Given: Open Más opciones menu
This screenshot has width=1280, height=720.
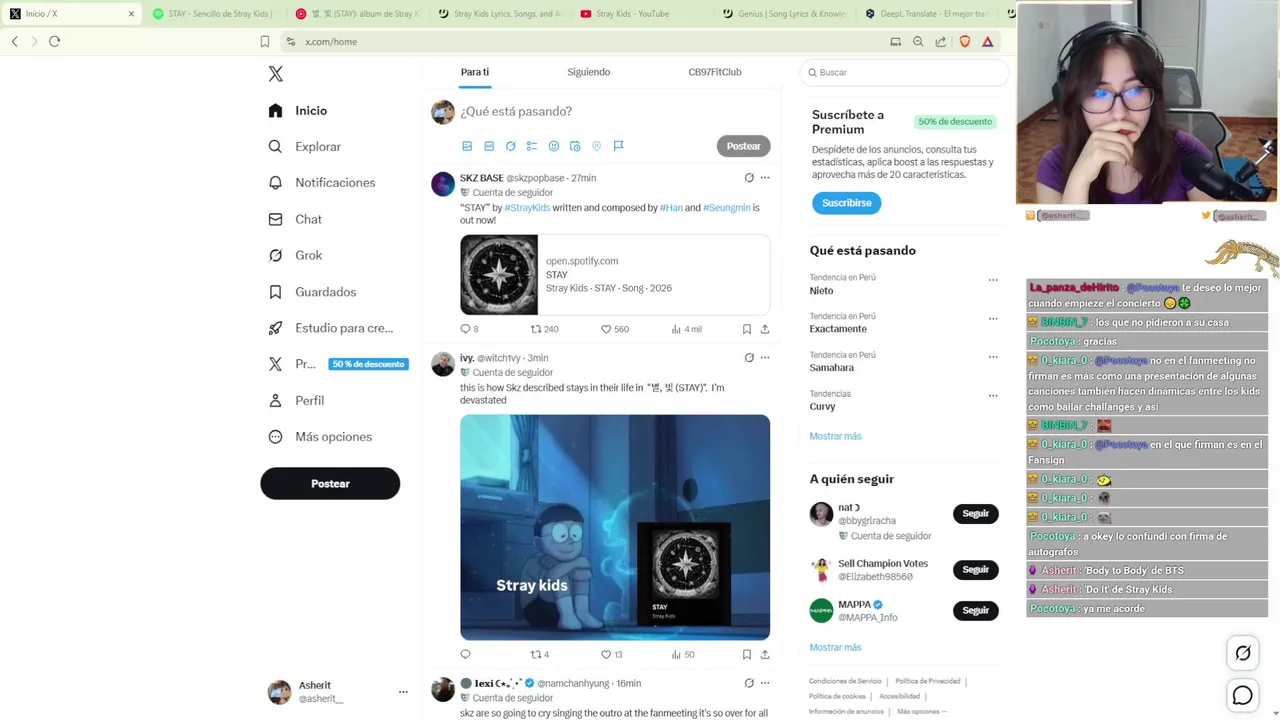Looking at the screenshot, I should (320, 437).
